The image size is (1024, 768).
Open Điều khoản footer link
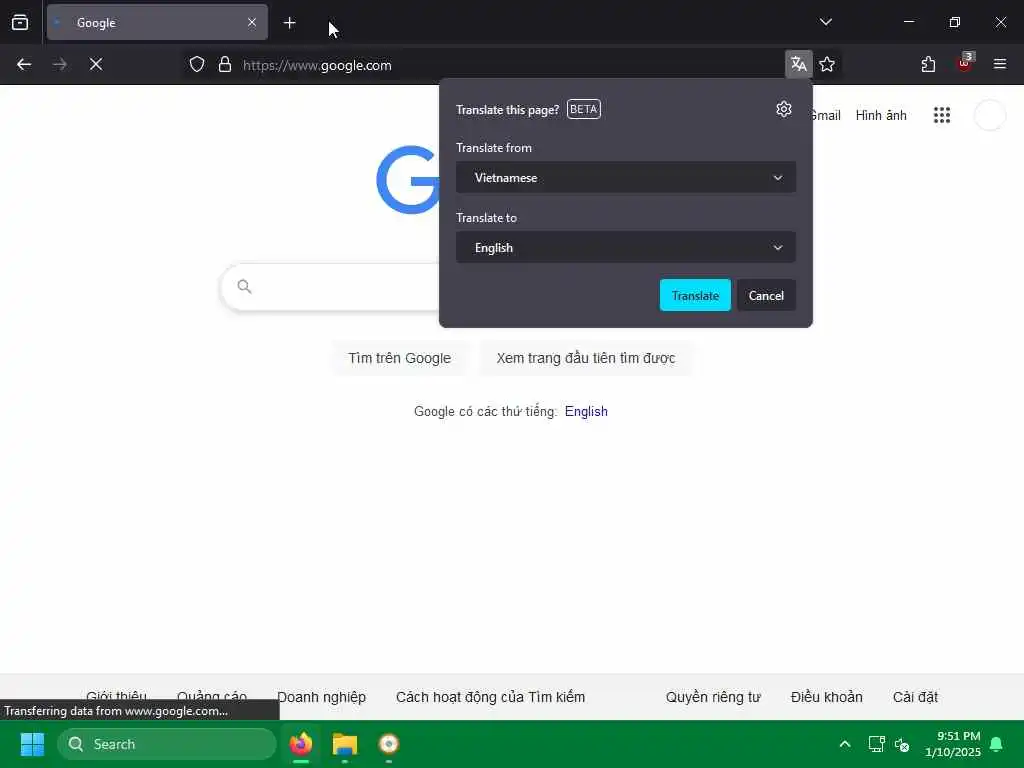tap(827, 697)
